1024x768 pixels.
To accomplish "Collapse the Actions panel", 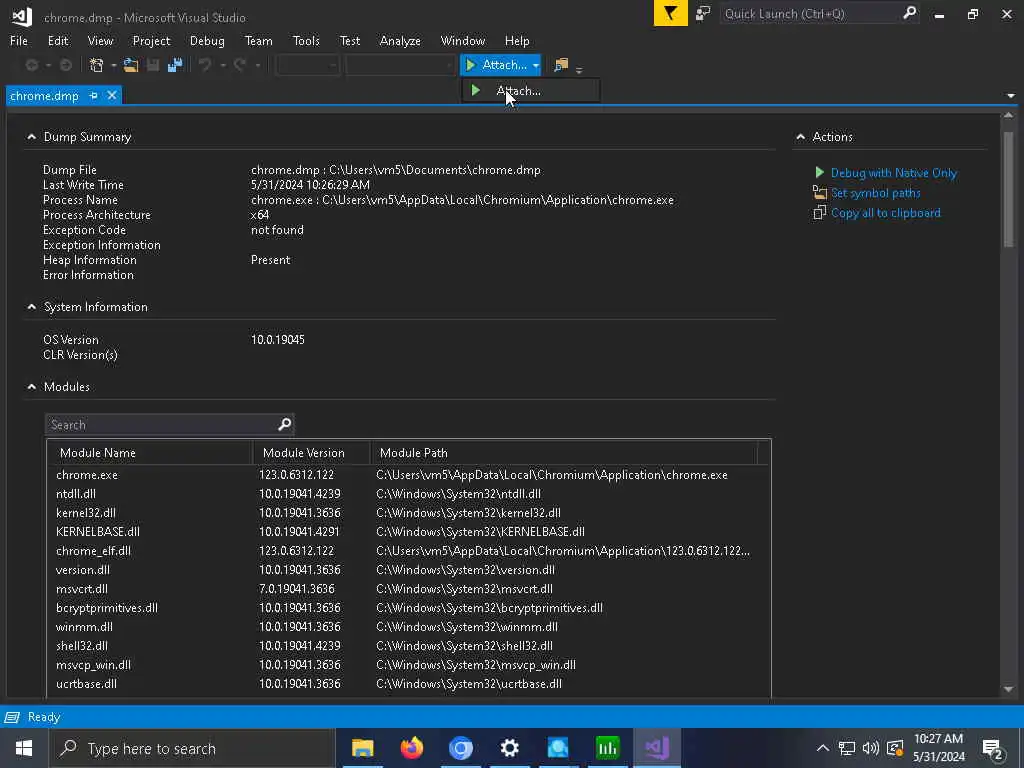I will [801, 136].
